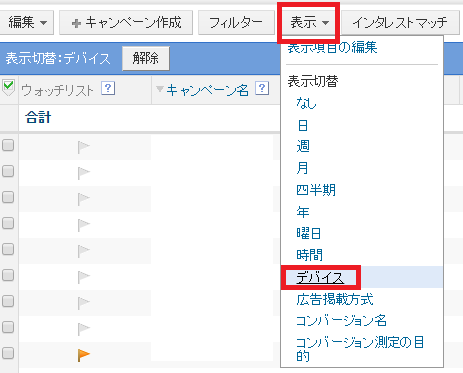Click the 解除 button
Image resolution: width=463 pixels, height=373 pixels.
click(x=146, y=58)
